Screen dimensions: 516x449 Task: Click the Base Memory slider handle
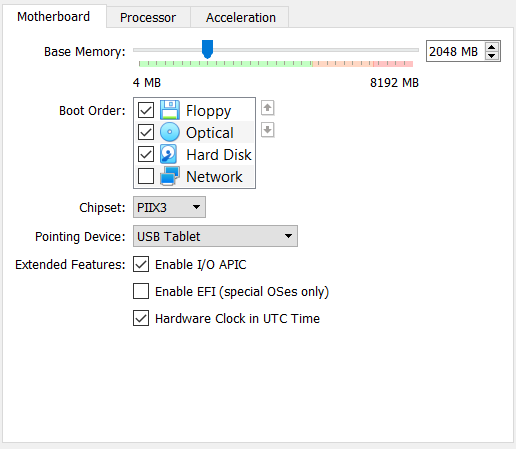click(x=207, y=49)
